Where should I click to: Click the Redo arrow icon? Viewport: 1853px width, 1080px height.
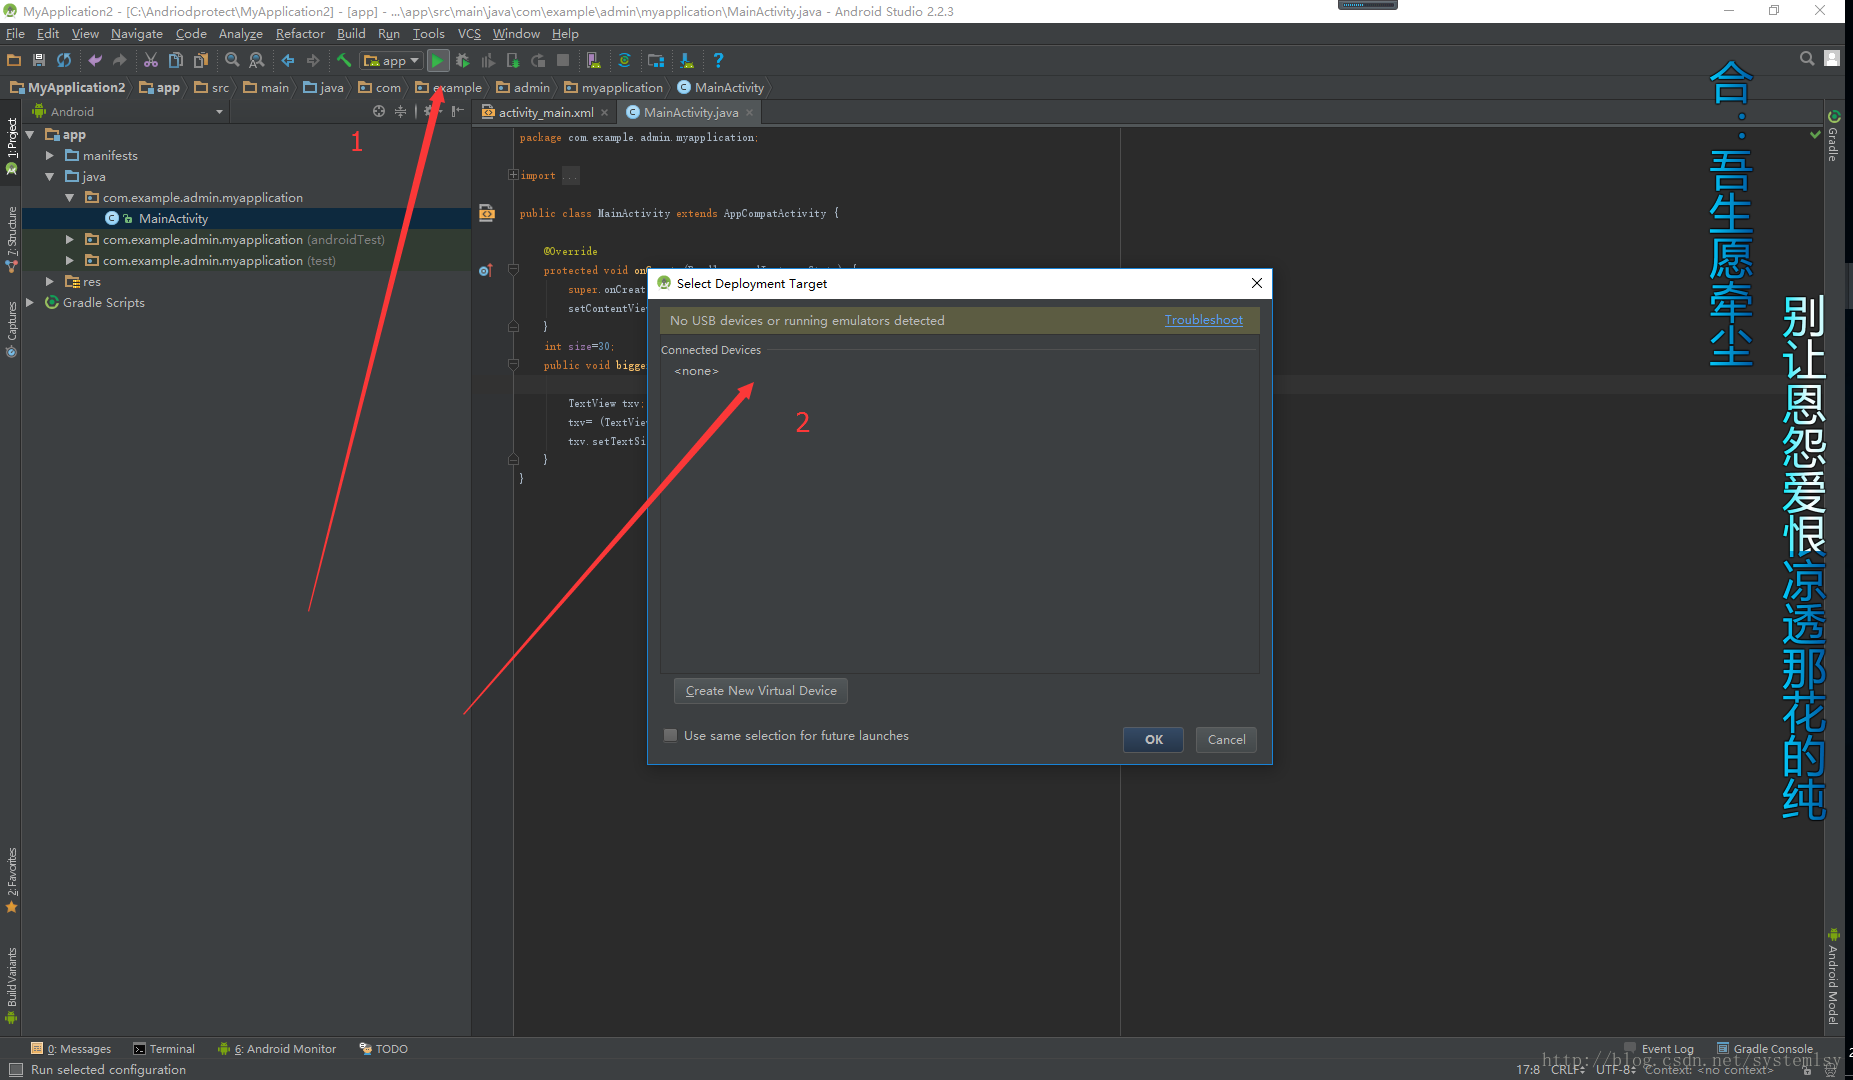click(x=120, y=60)
